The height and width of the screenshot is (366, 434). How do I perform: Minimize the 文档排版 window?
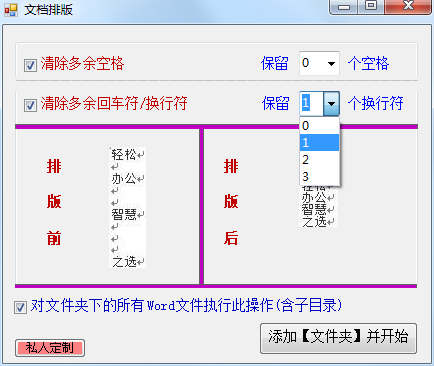(344, 6)
